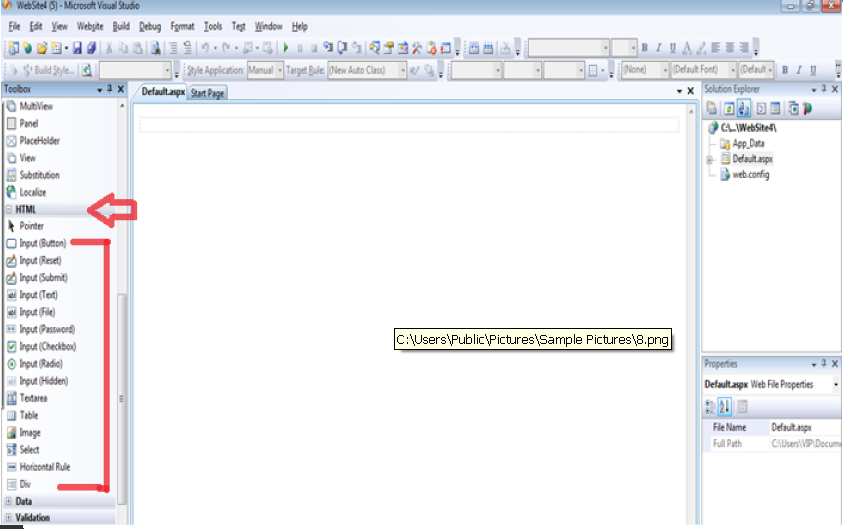Click the View Code icon in Solution Explorer
This screenshot has height=529, width=843.
(x=761, y=109)
